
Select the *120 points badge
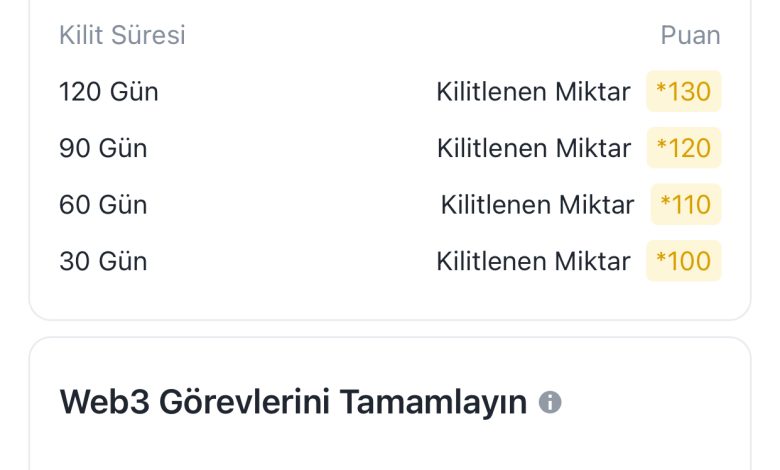pyautogui.click(x=683, y=148)
